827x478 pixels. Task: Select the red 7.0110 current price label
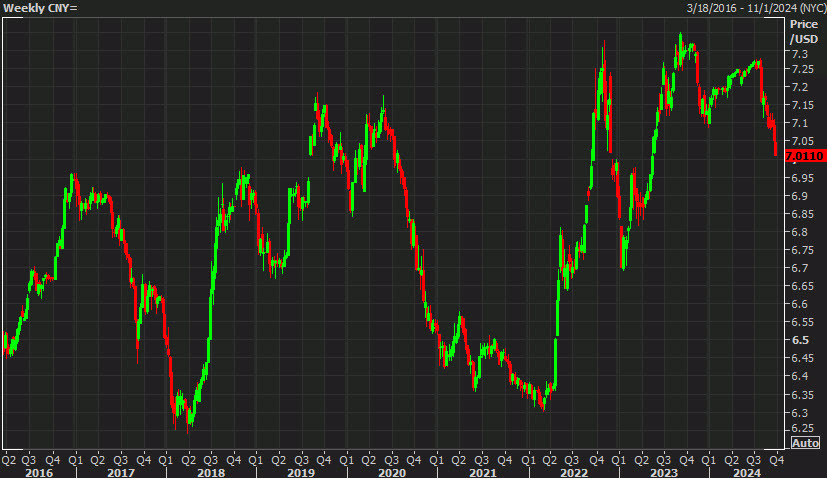[x=805, y=156]
